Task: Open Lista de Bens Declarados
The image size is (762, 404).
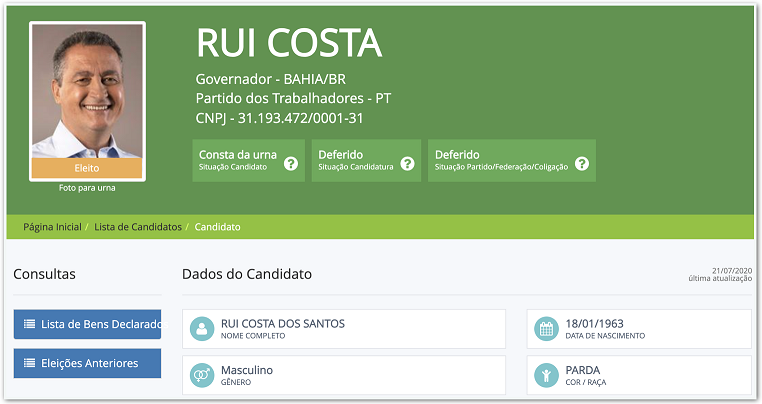Action: point(87,324)
